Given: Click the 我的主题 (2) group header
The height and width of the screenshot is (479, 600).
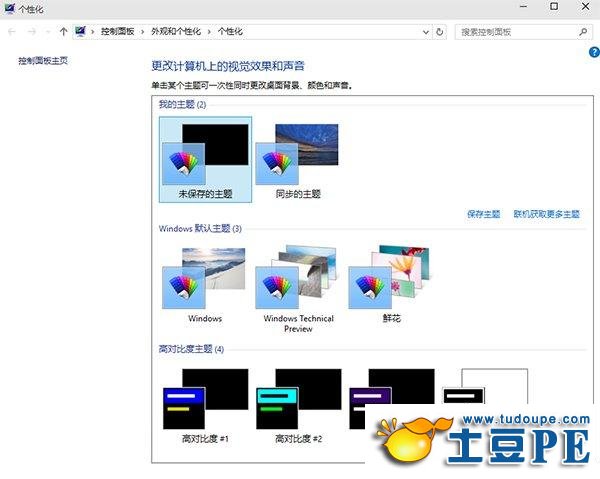Looking at the screenshot, I should 182,104.
